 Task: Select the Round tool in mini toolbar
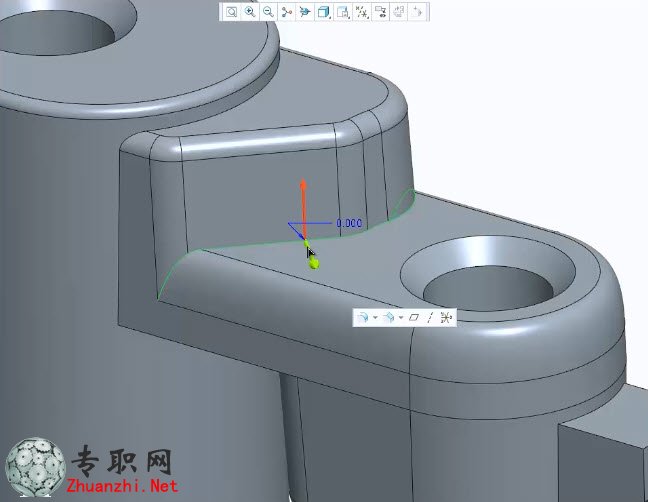(362, 317)
